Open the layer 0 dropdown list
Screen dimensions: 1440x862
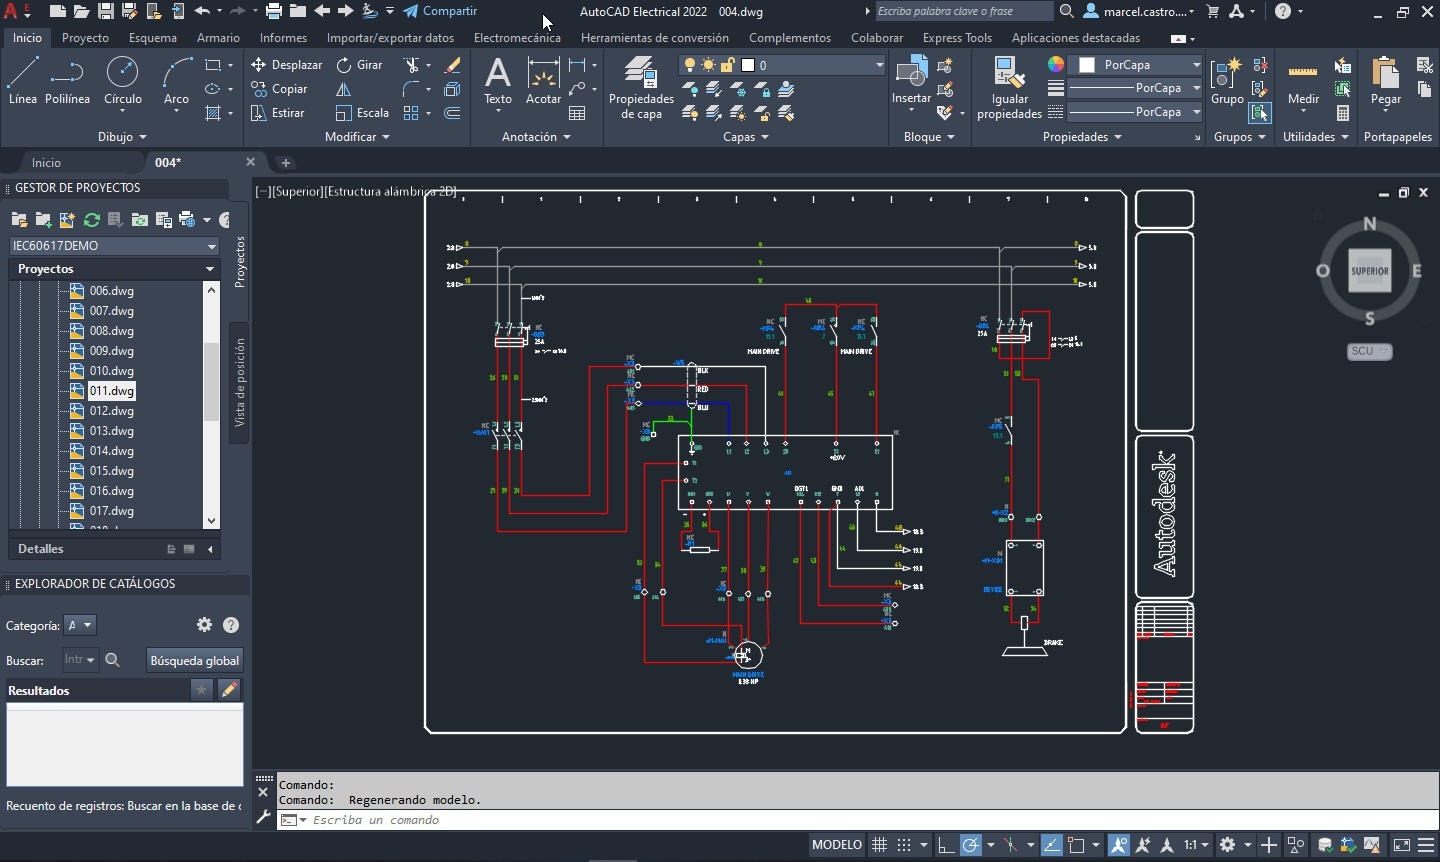click(781, 65)
